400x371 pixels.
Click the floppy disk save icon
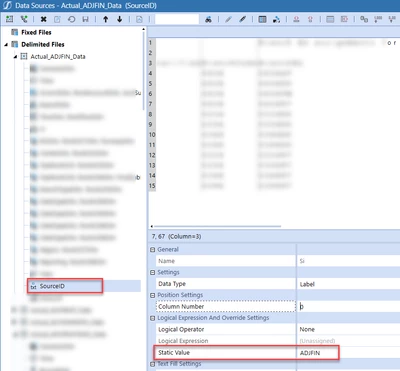point(86,19)
